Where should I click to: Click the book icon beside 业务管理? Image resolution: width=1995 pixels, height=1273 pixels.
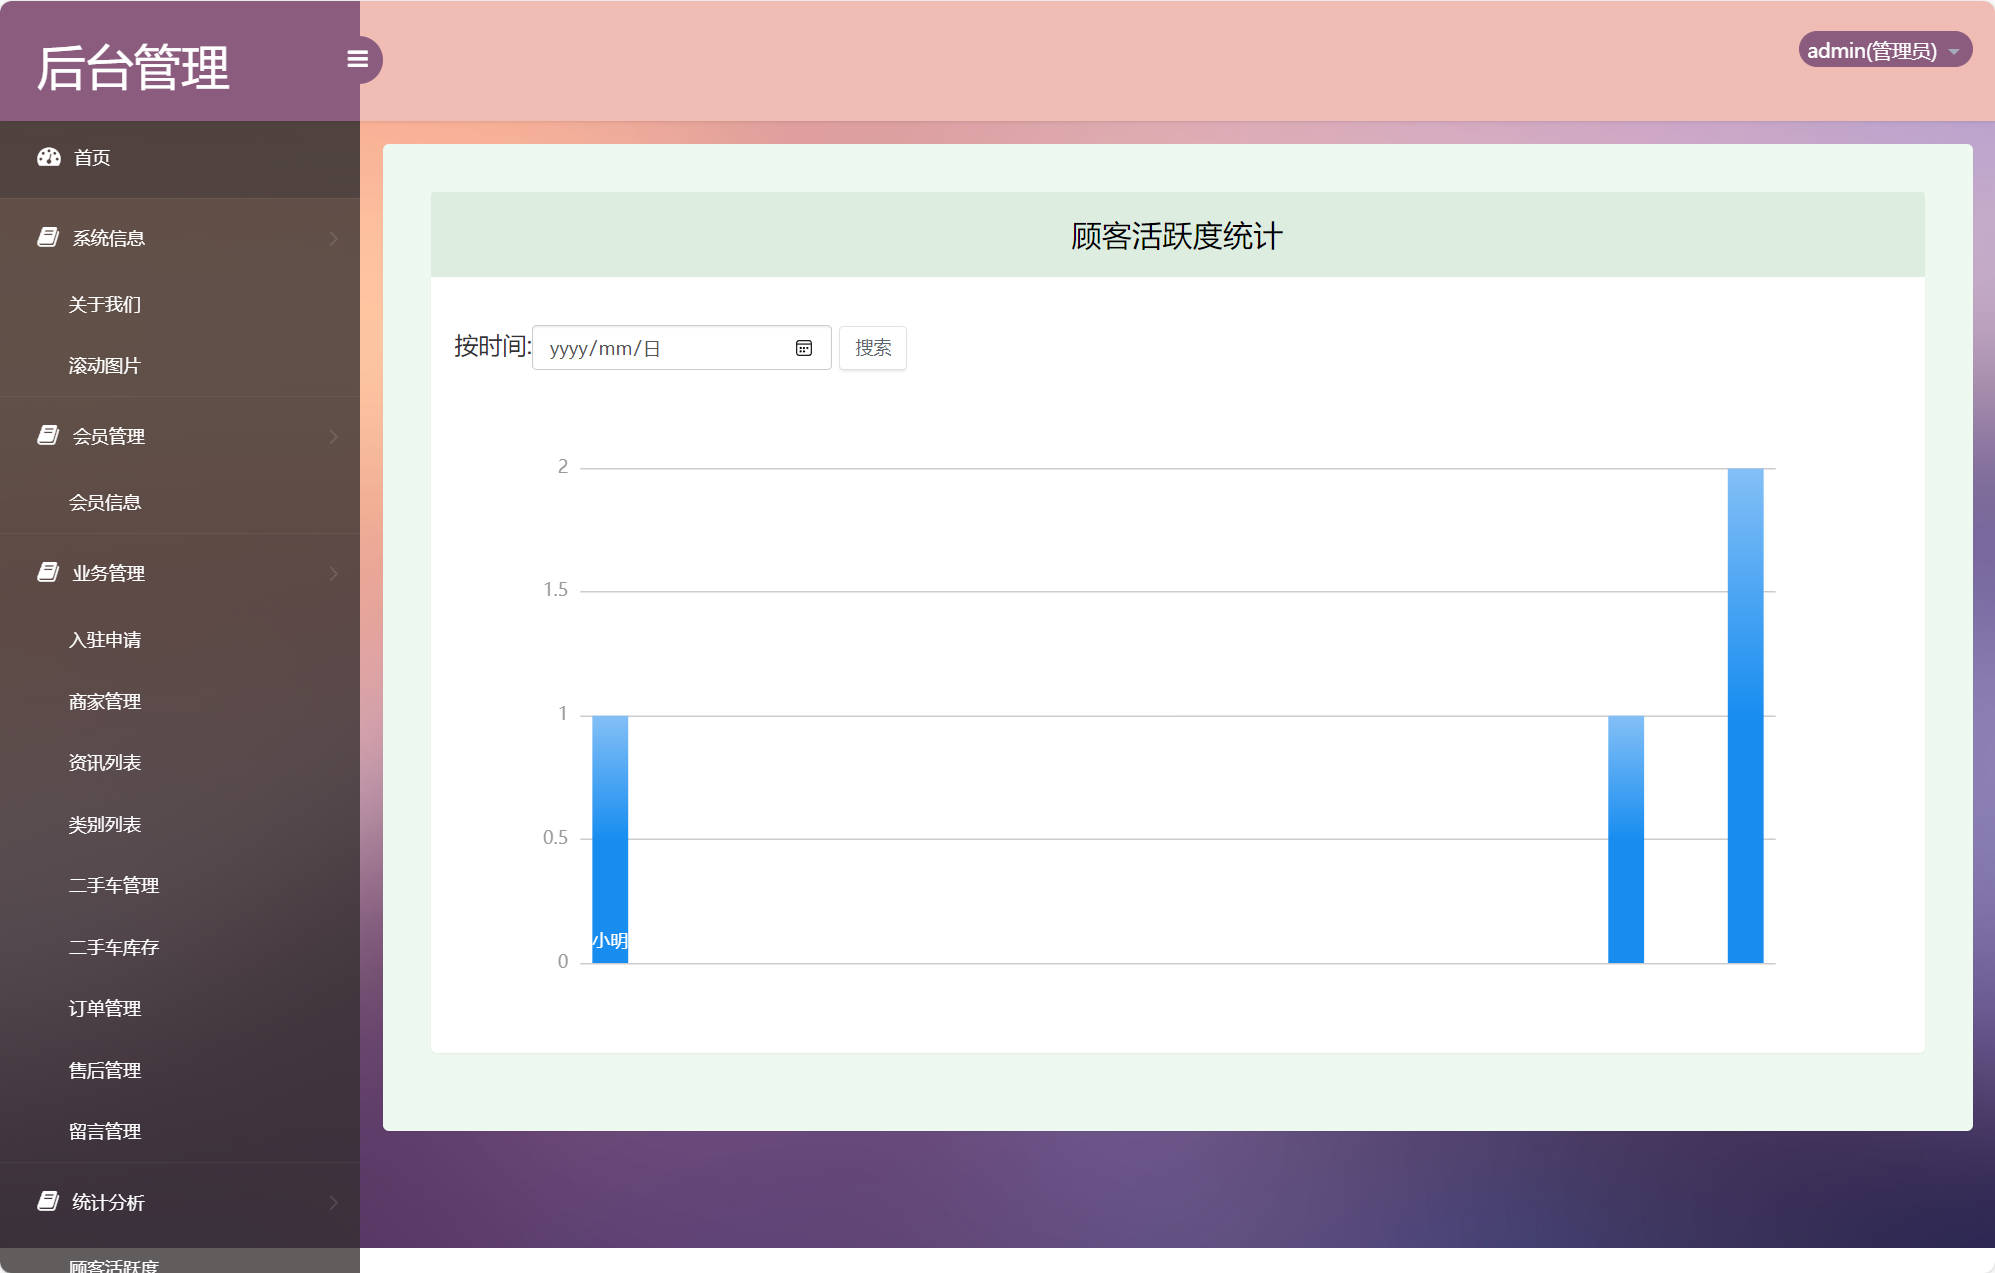47,571
